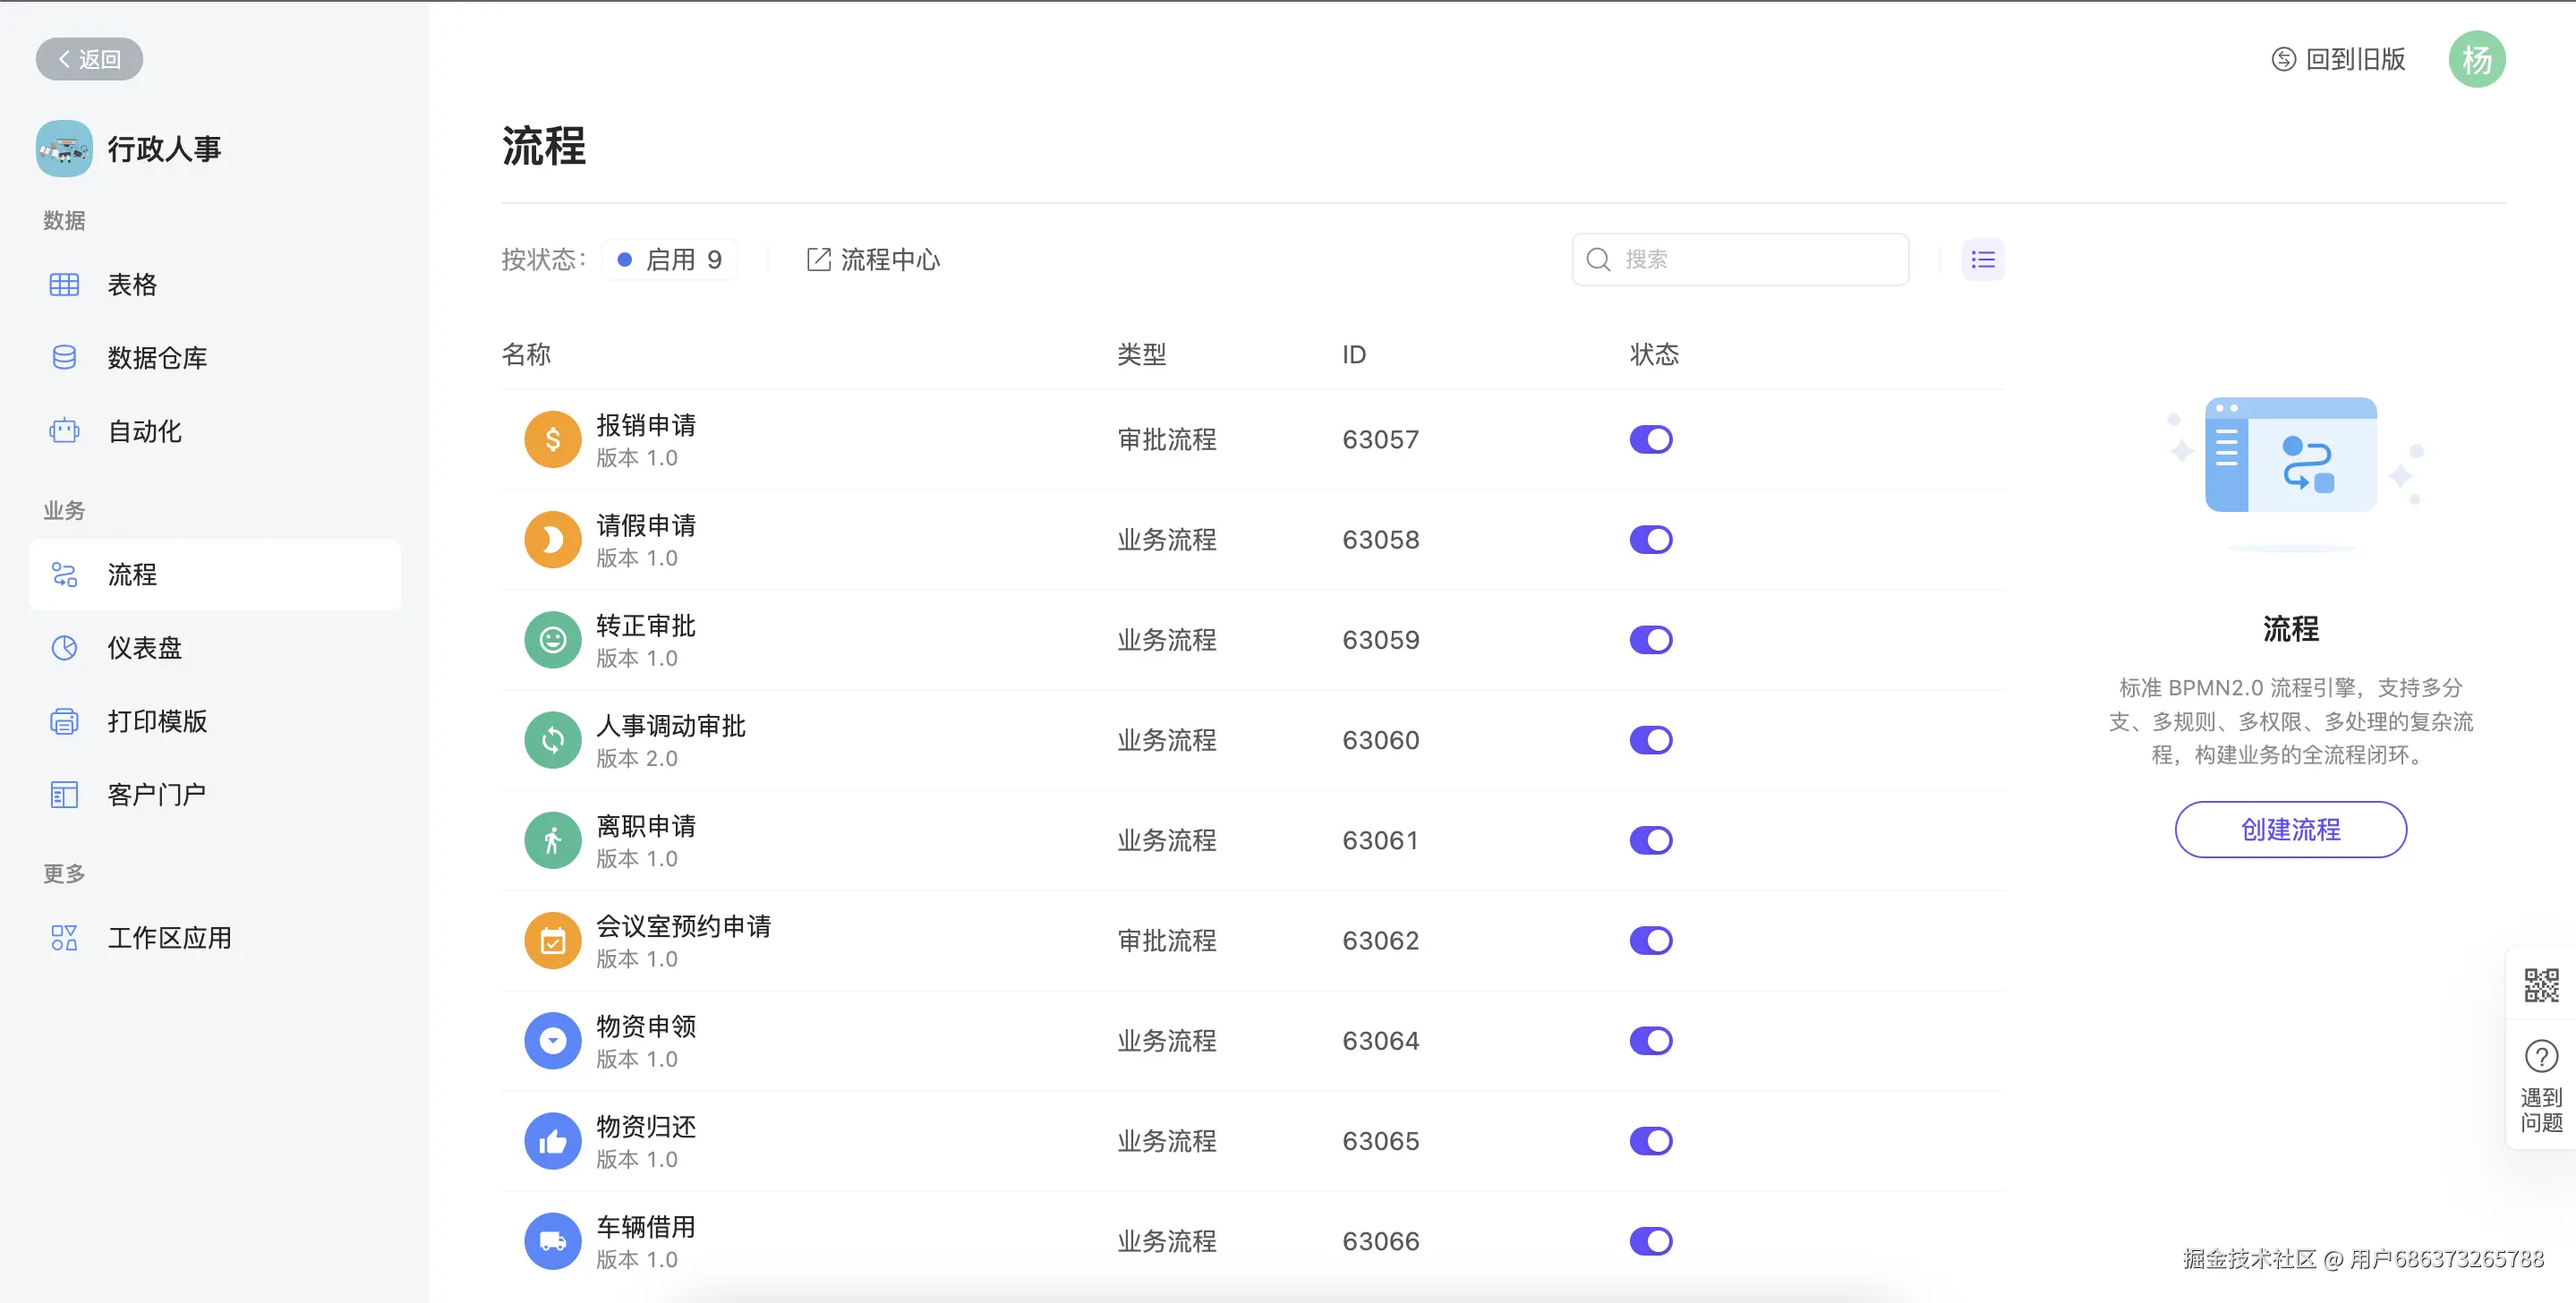Click the 物资归还 thumbs-up icon
The image size is (2576, 1303).
click(552, 1141)
